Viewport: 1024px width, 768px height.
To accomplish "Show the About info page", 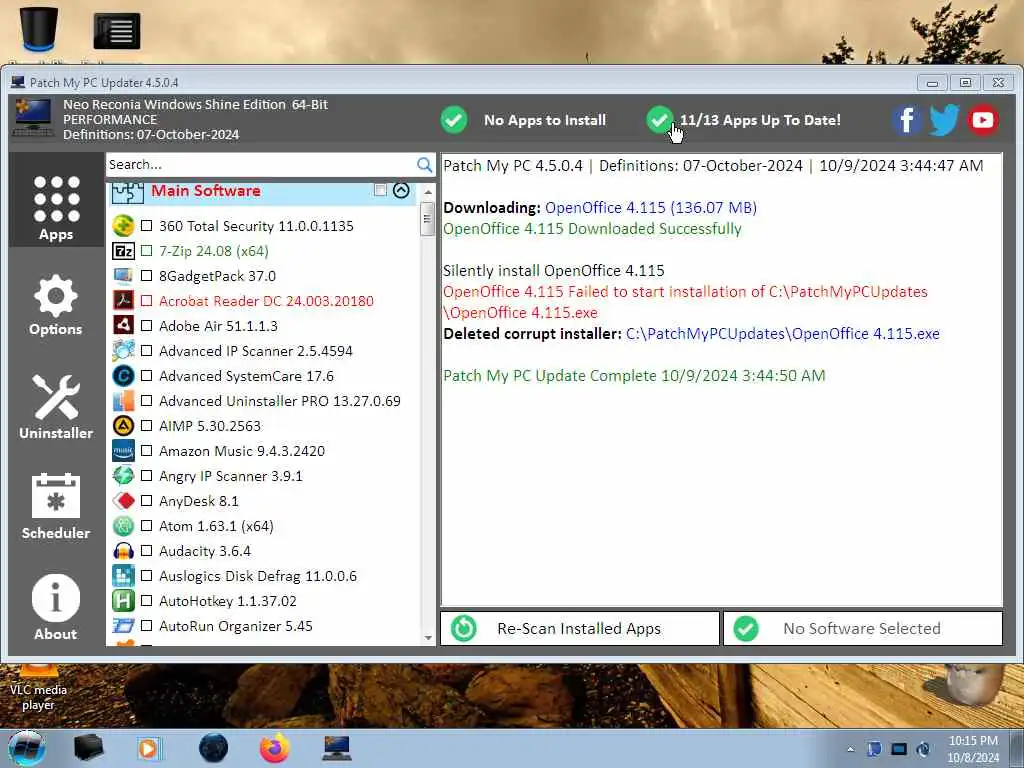I will coord(56,607).
